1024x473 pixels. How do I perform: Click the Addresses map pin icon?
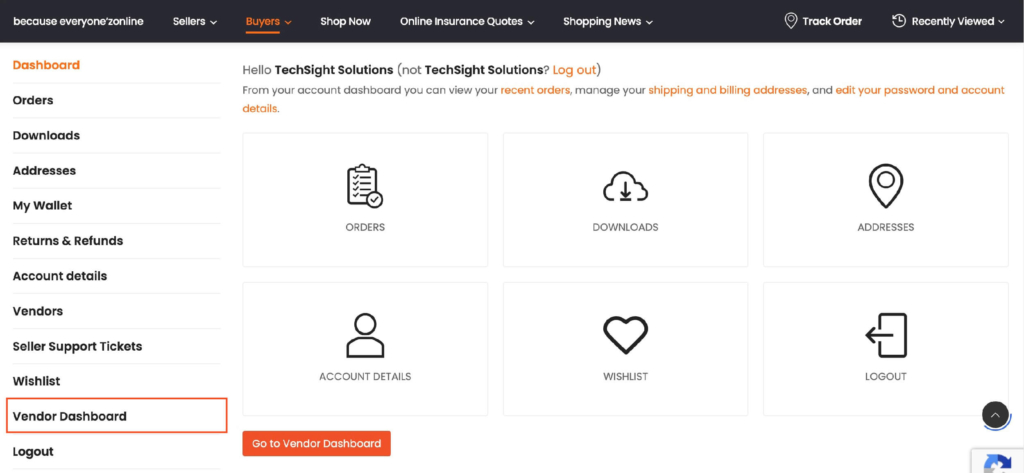(x=886, y=186)
